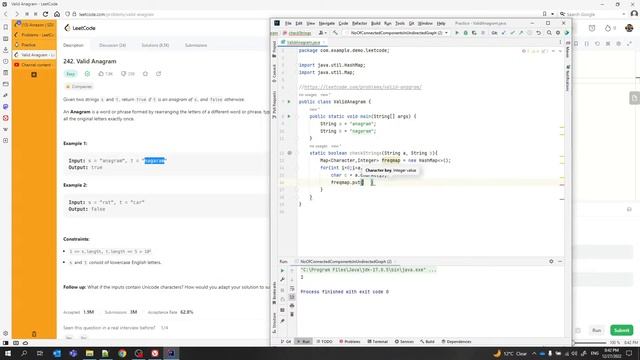Open Project tool window side tab
The height and width of the screenshot is (360, 640).
[274, 49]
